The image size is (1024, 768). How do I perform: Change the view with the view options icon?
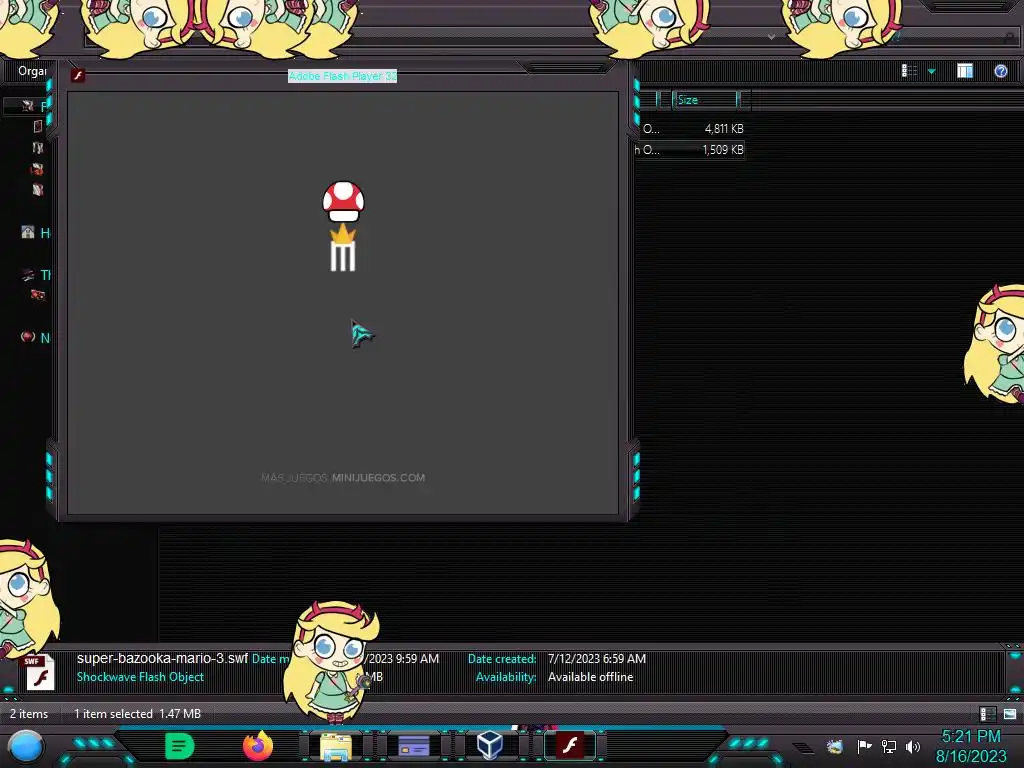(909, 71)
